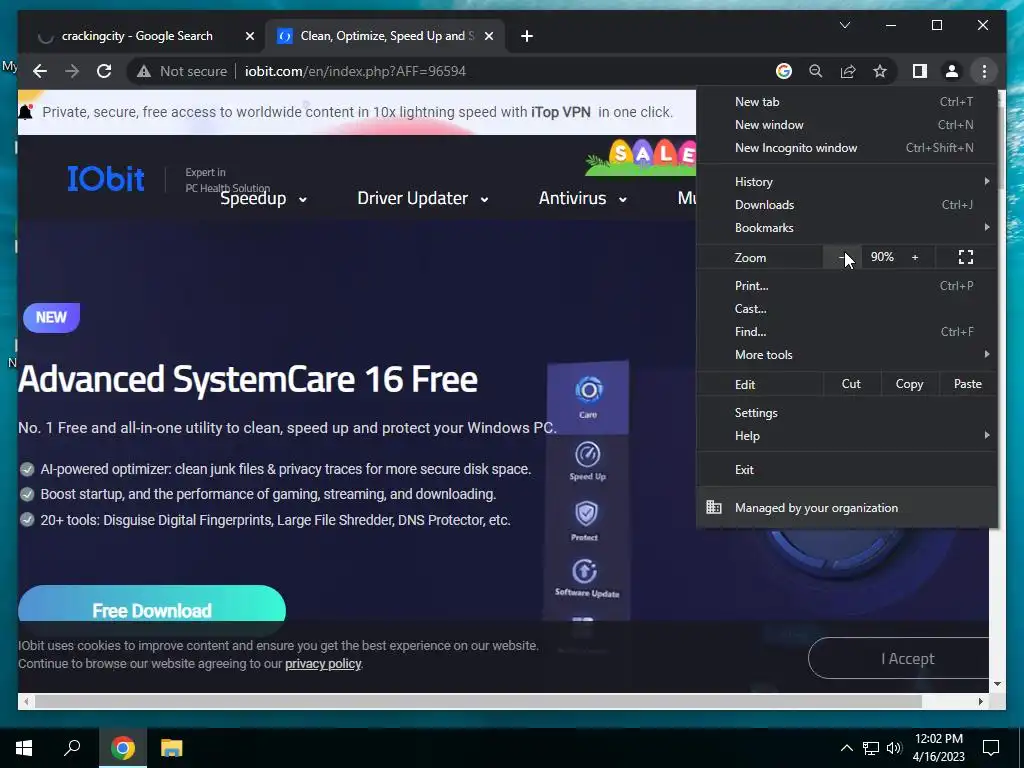Viewport: 1024px width, 768px height.
Task: Close the IObit tab
Action: (488, 36)
